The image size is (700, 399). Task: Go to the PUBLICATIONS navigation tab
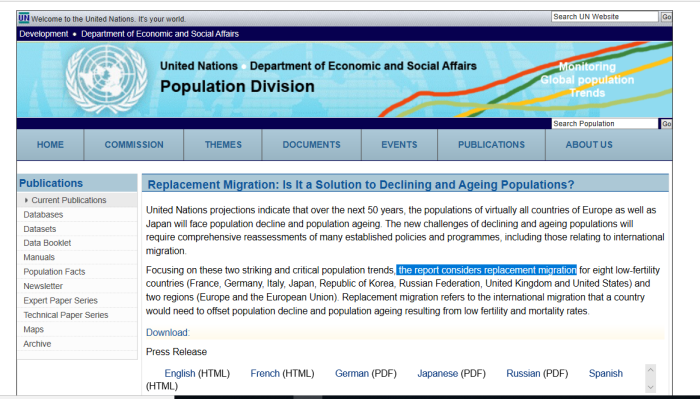(x=492, y=145)
